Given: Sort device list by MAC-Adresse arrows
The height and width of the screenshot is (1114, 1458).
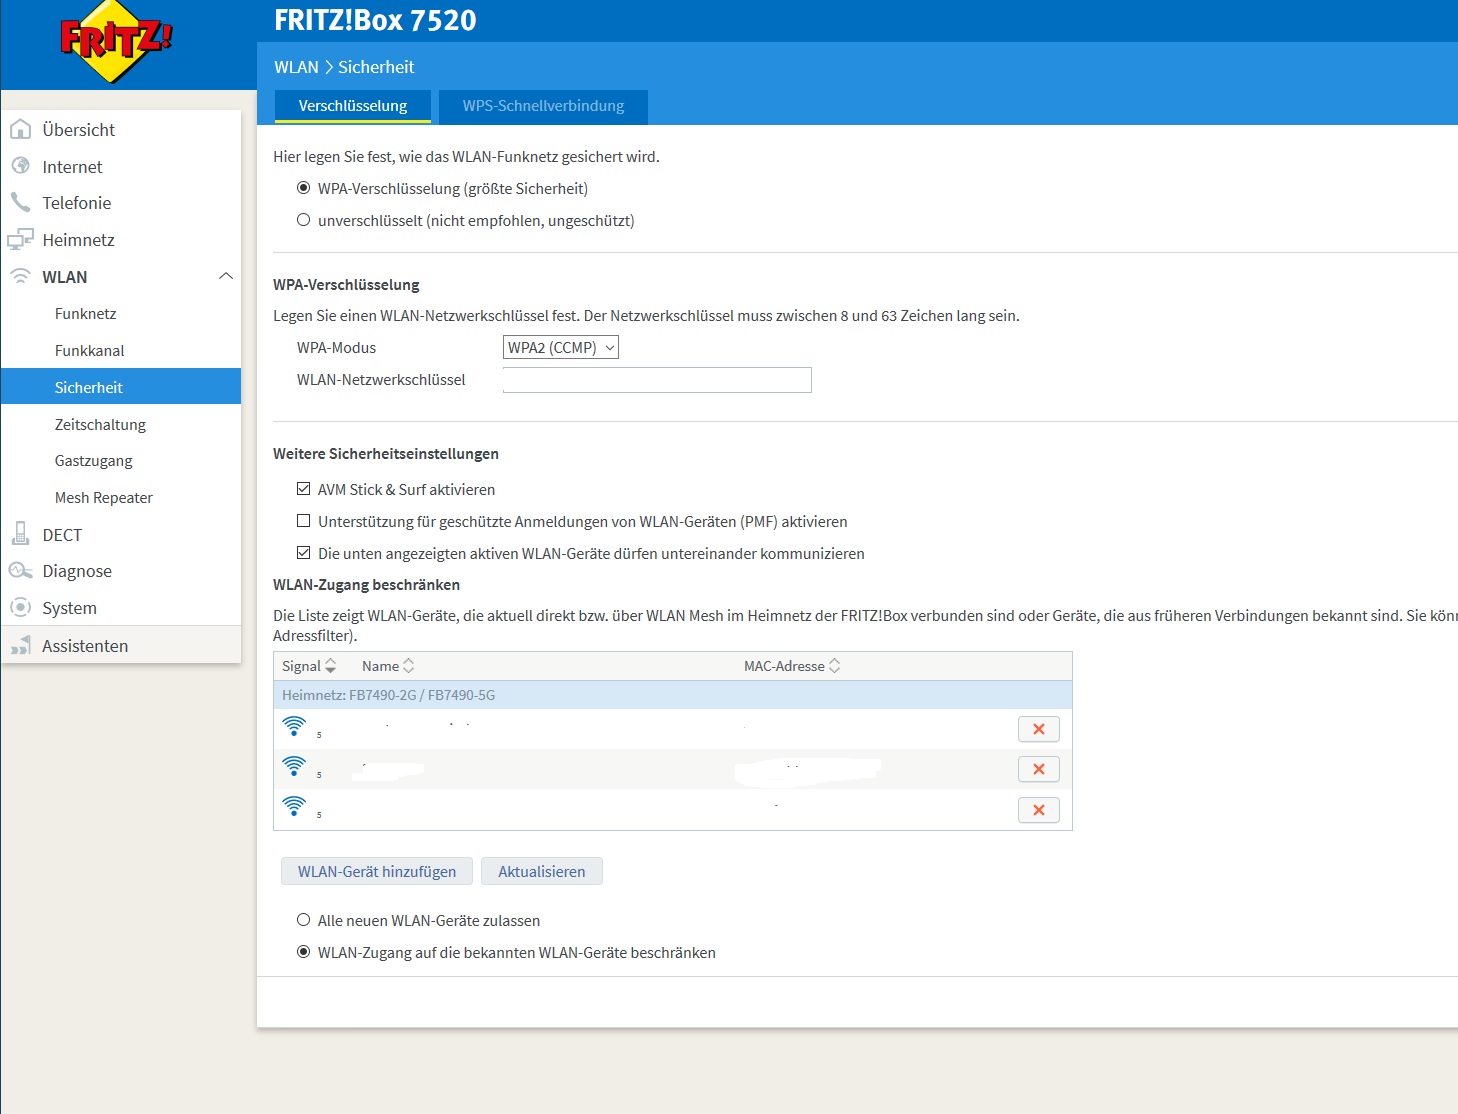Looking at the screenshot, I should 835,666.
